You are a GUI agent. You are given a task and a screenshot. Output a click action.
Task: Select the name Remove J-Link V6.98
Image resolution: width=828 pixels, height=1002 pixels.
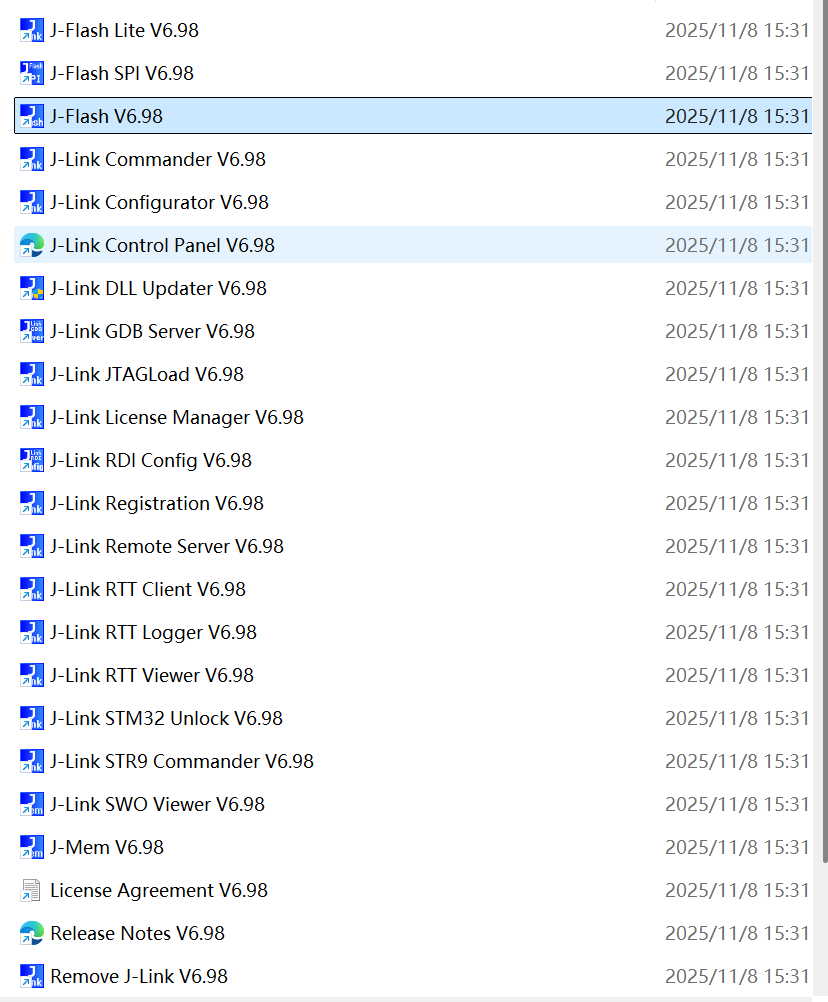[x=139, y=976]
